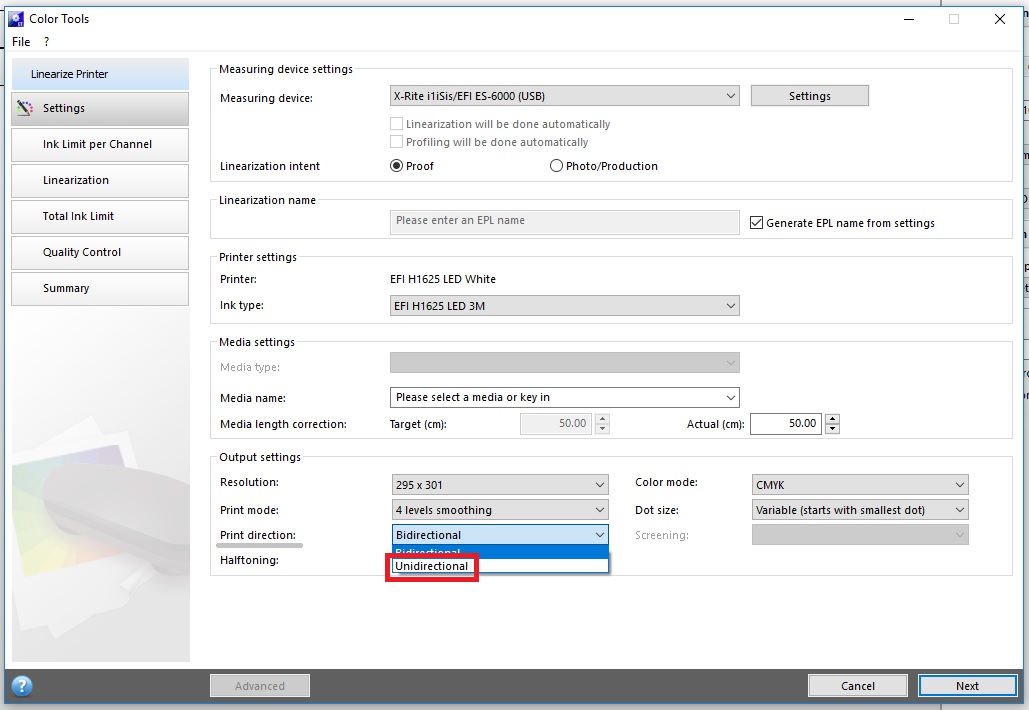Click the Settings sidebar icon
Viewport: 1029px width, 710px height.
coord(25,108)
